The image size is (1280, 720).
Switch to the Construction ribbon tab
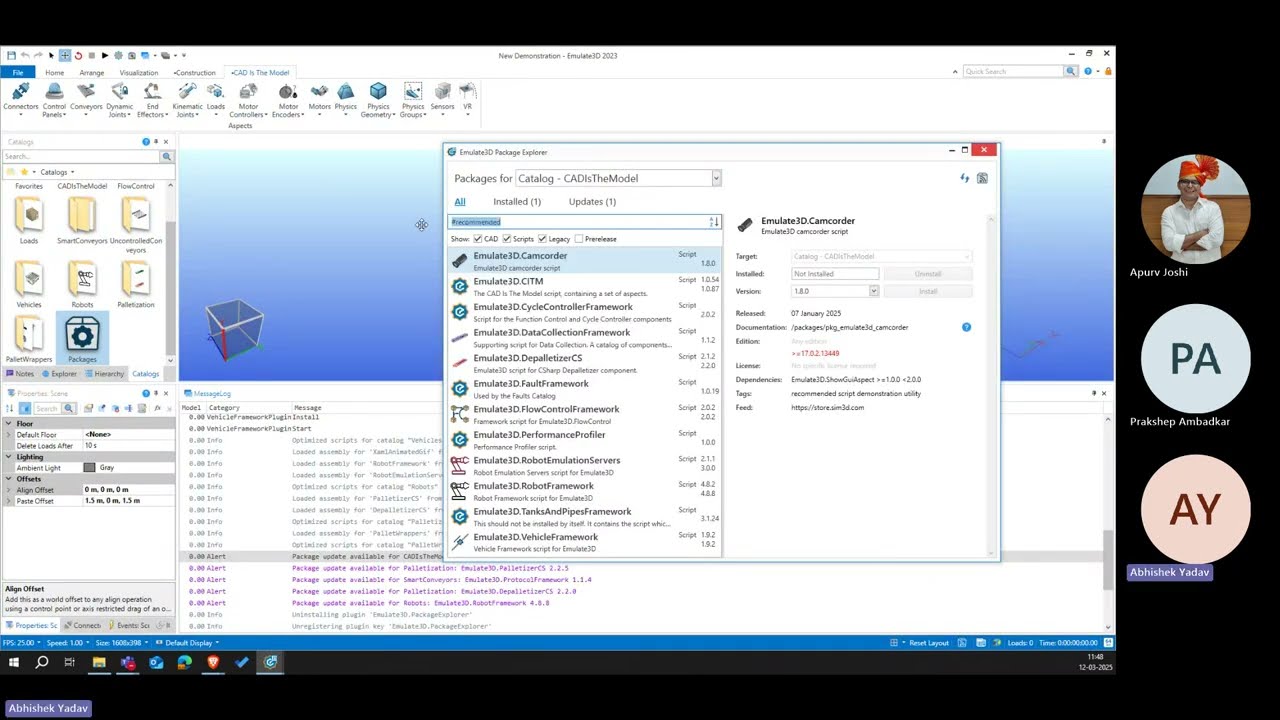[194, 72]
